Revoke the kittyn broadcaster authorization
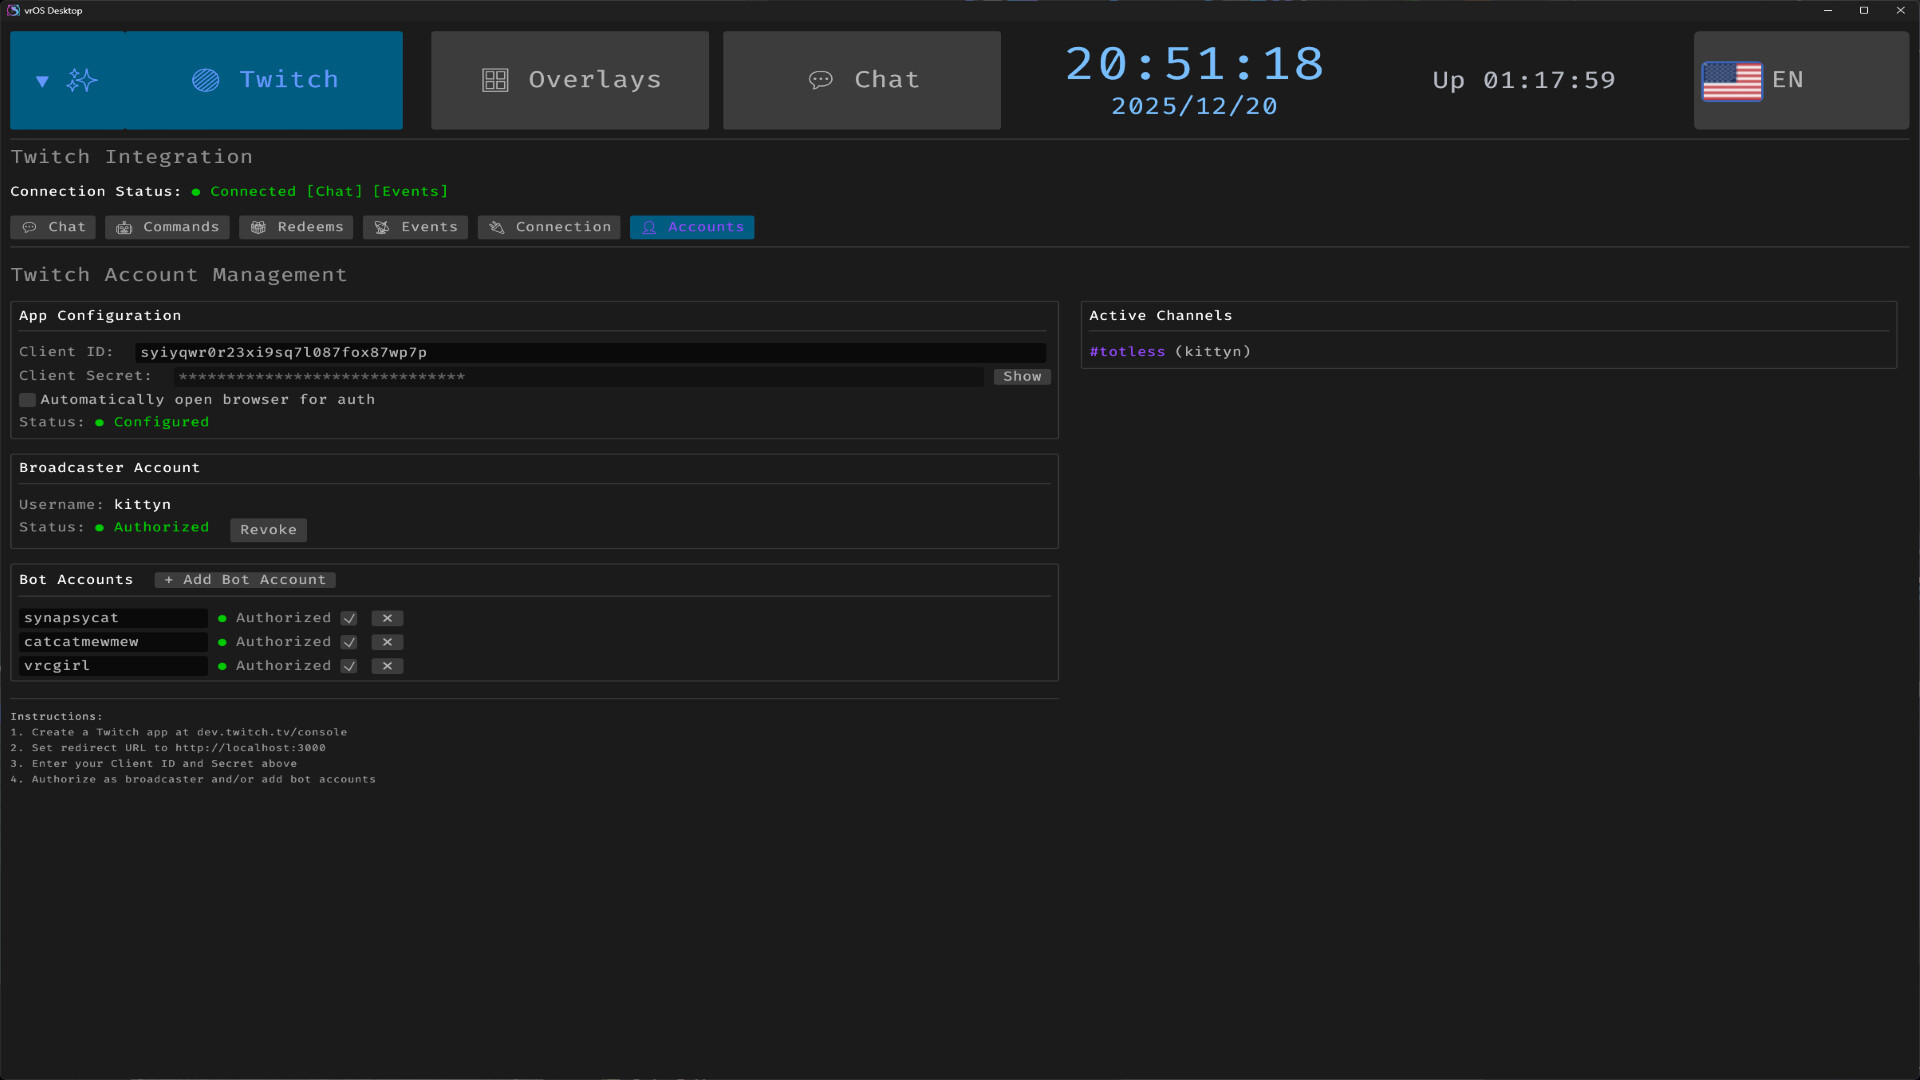This screenshot has width=1920, height=1080. pyautogui.click(x=267, y=530)
